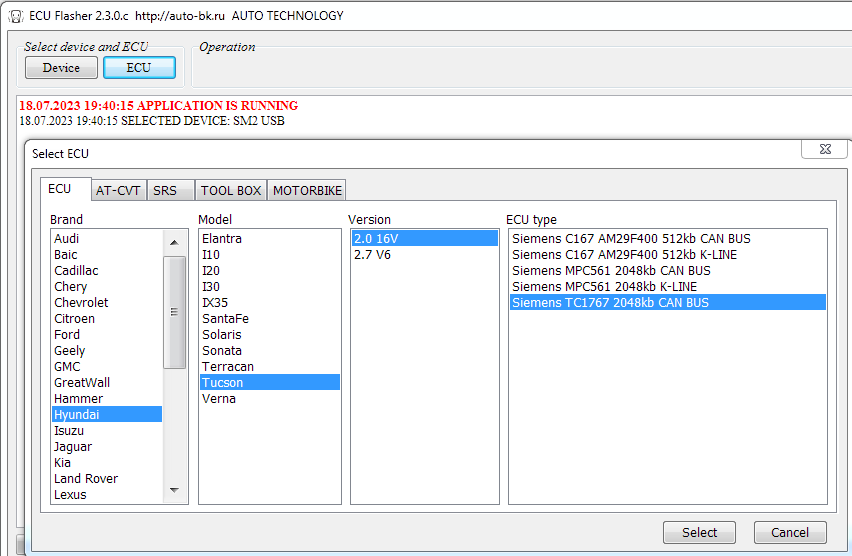Image resolution: width=852 pixels, height=556 pixels.
Task: Cancel the ECU selection dialog
Action: coord(790,532)
